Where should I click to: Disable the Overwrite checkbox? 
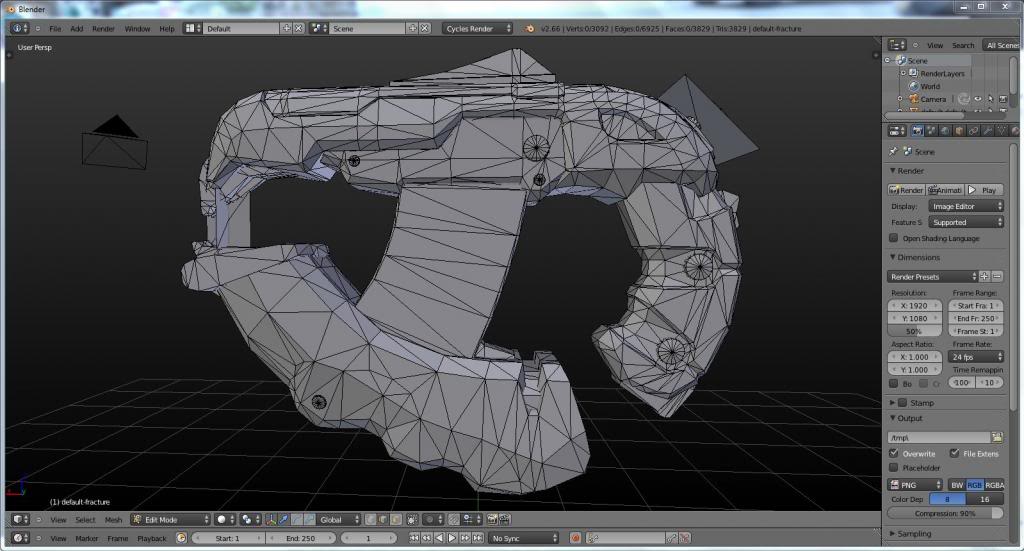tap(893, 453)
